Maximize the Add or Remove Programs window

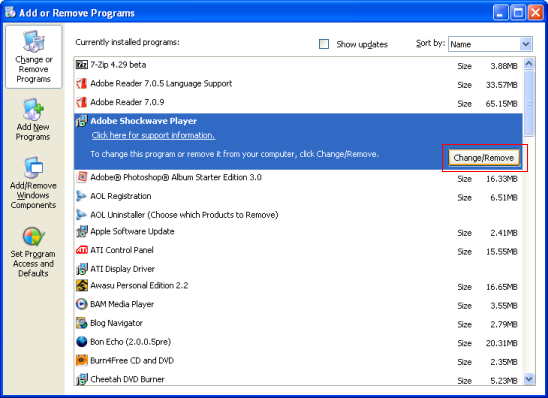[518, 13]
